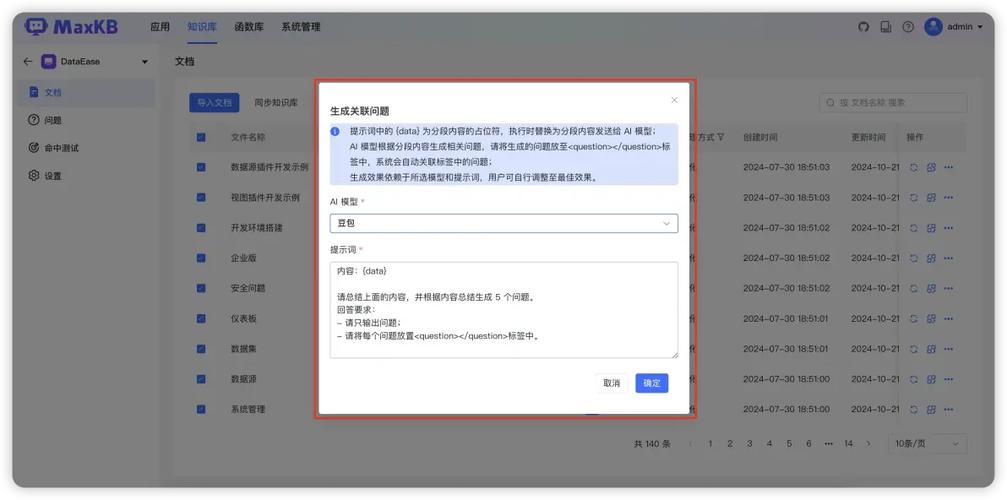Open 命中测试 in the left sidebar
Viewport: 1007px width, 500px height.
point(86,148)
